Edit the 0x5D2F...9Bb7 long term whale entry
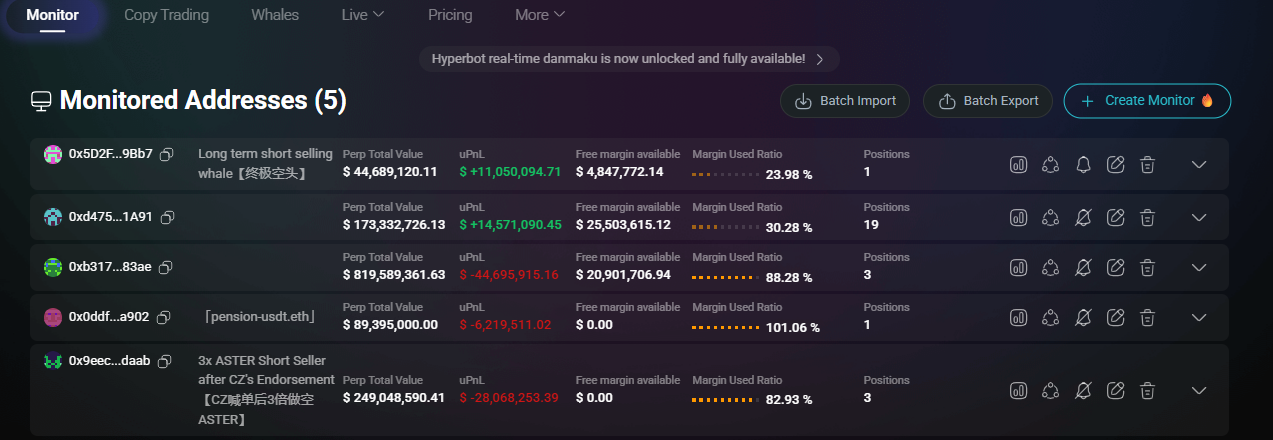 [1116, 165]
